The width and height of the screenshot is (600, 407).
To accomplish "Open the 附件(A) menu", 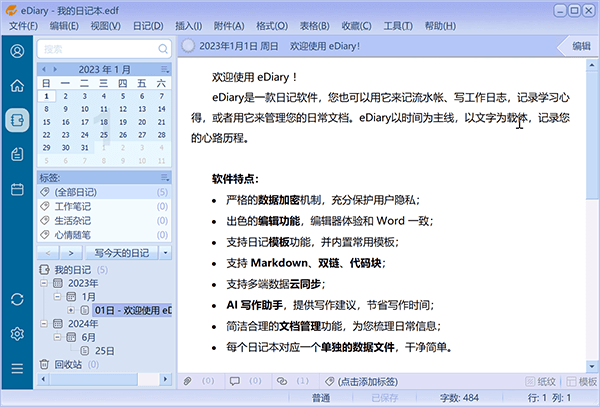I will 229,26.
